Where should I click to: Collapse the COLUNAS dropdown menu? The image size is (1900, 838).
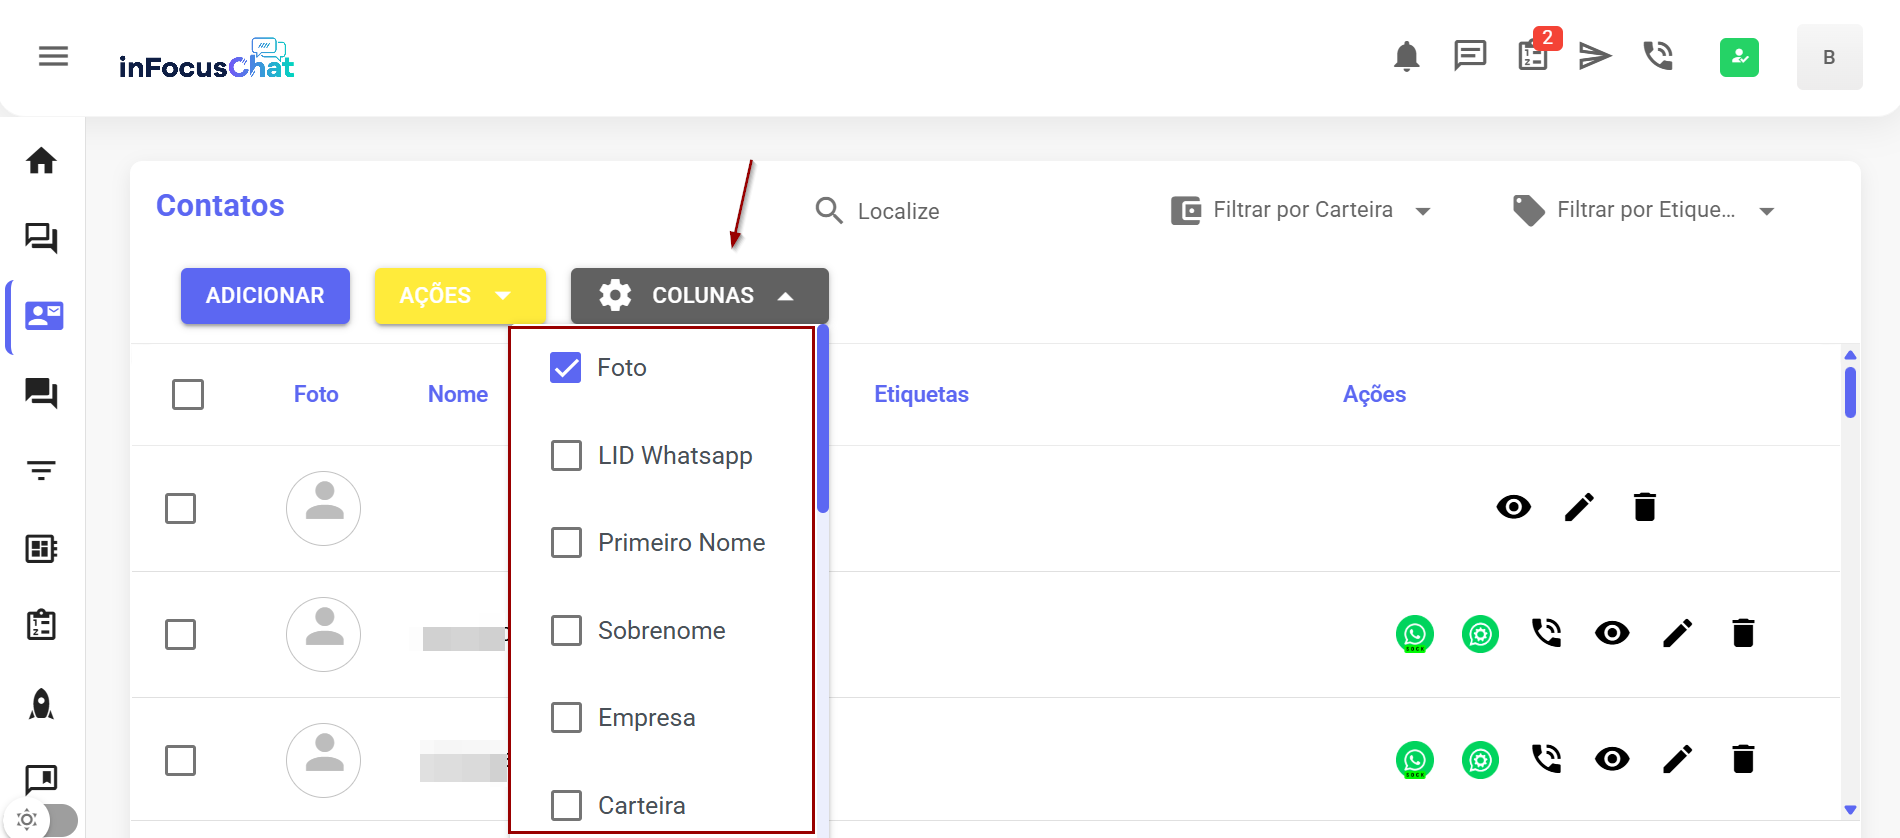[699, 296]
